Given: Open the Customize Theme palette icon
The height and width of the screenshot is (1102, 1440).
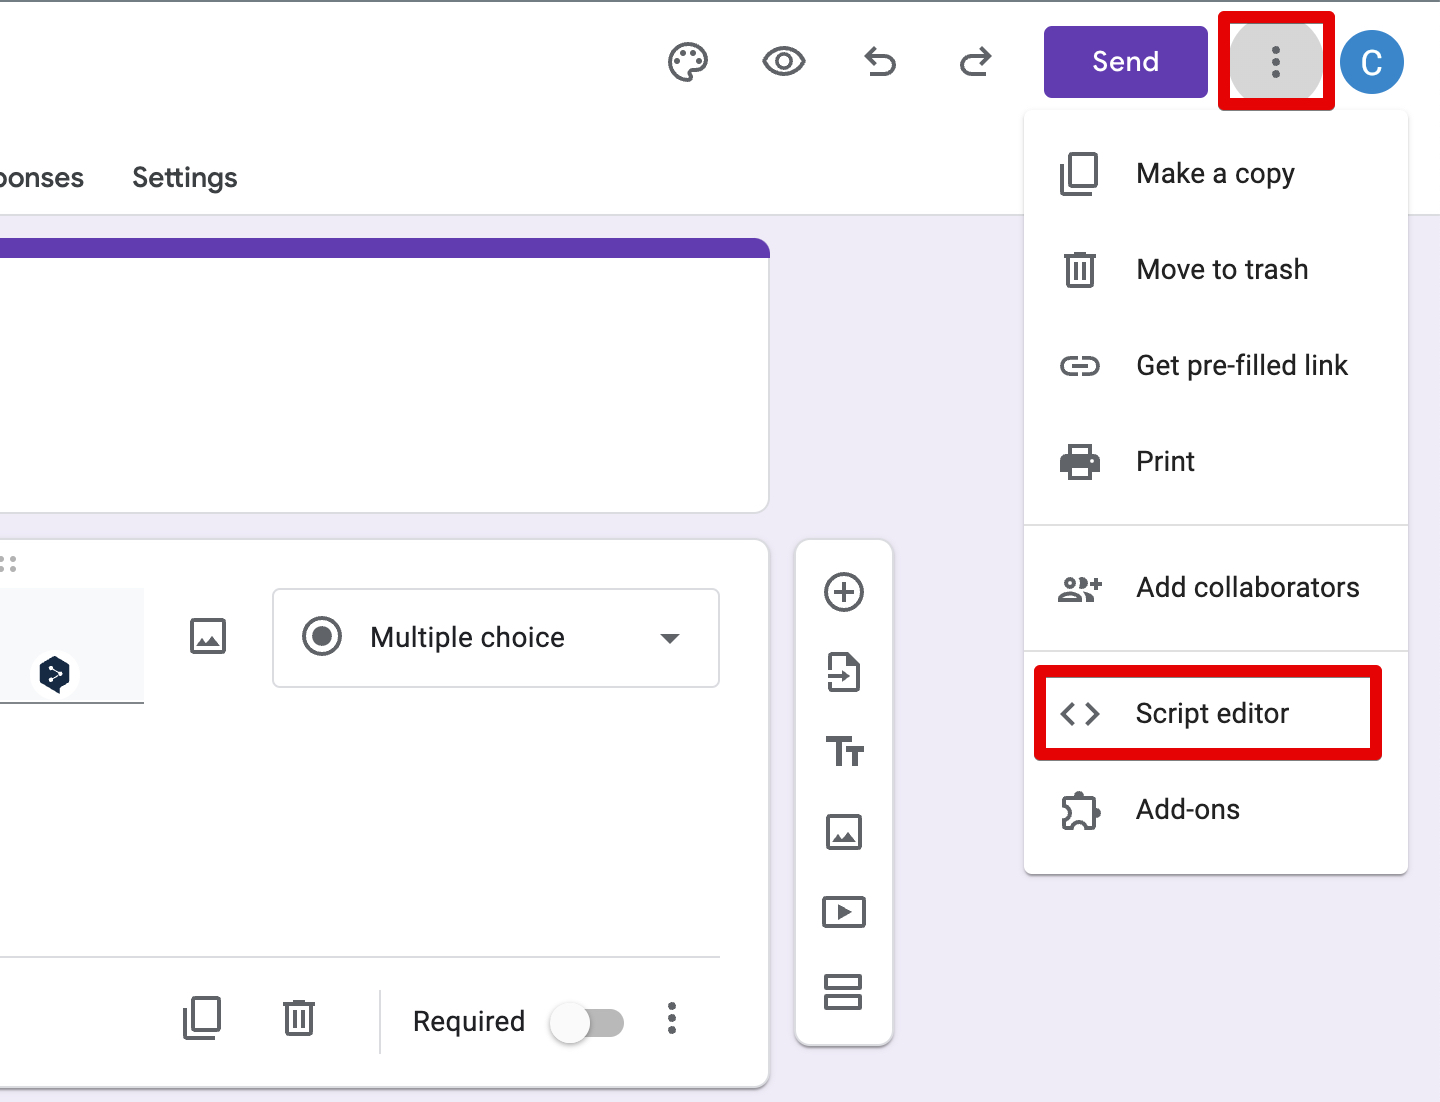Looking at the screenshot, I should [687, 61].
